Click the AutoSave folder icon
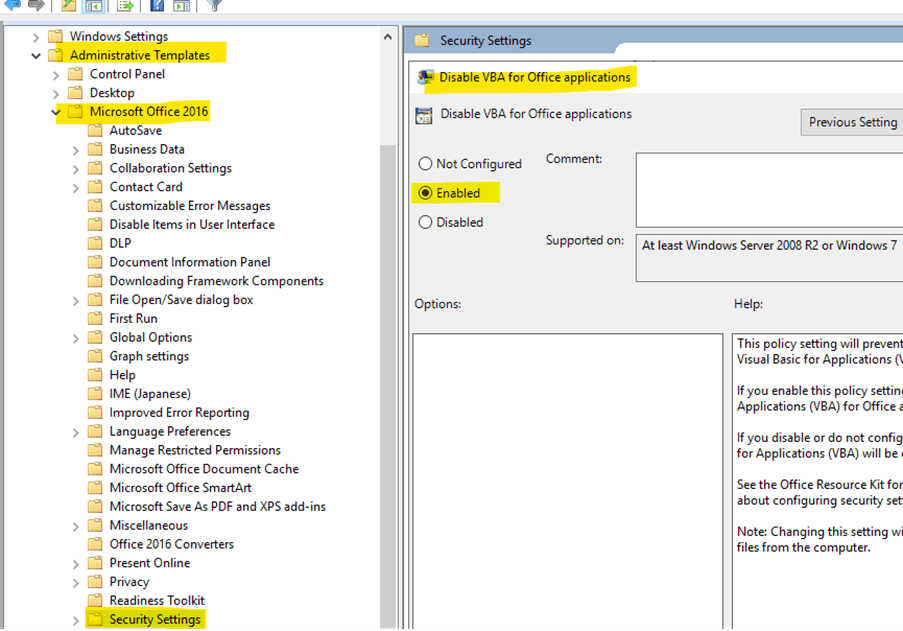The height and width of the screenshot is (631, 903). click(95, 130)
